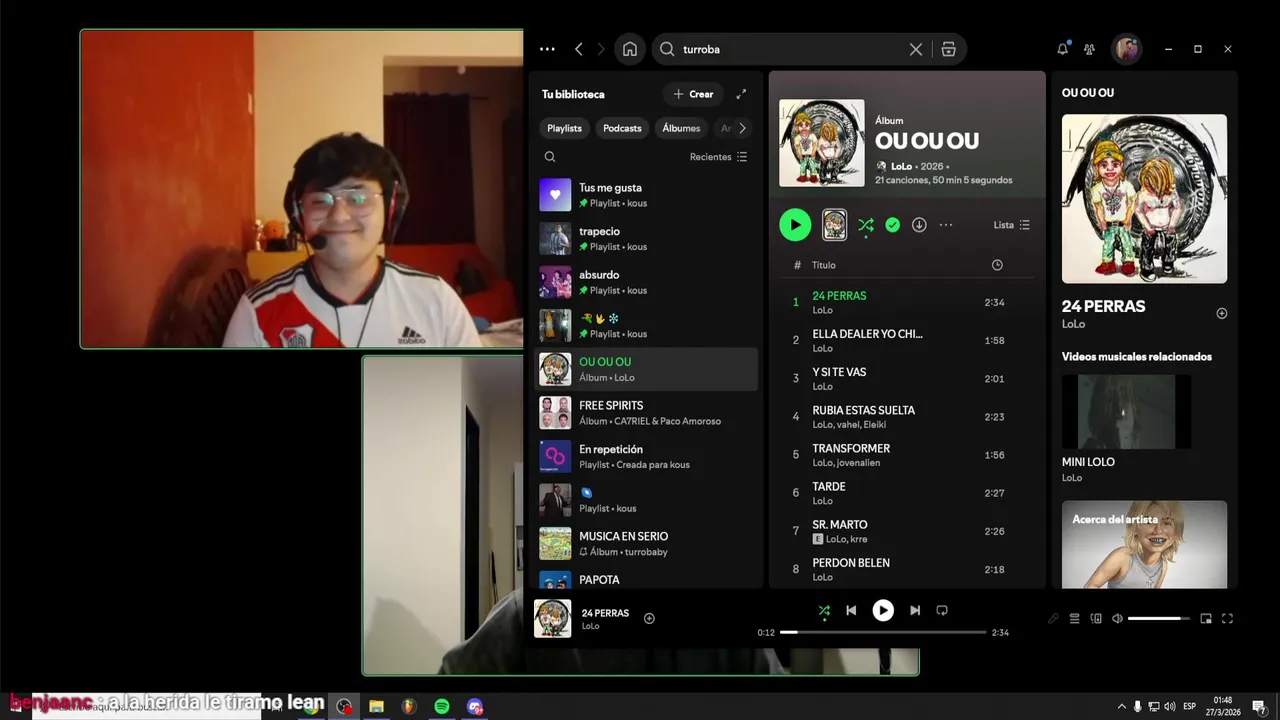1280x720 pixels.
Task: Play the OU OU OU album
Action: click(x=795, y=225)
